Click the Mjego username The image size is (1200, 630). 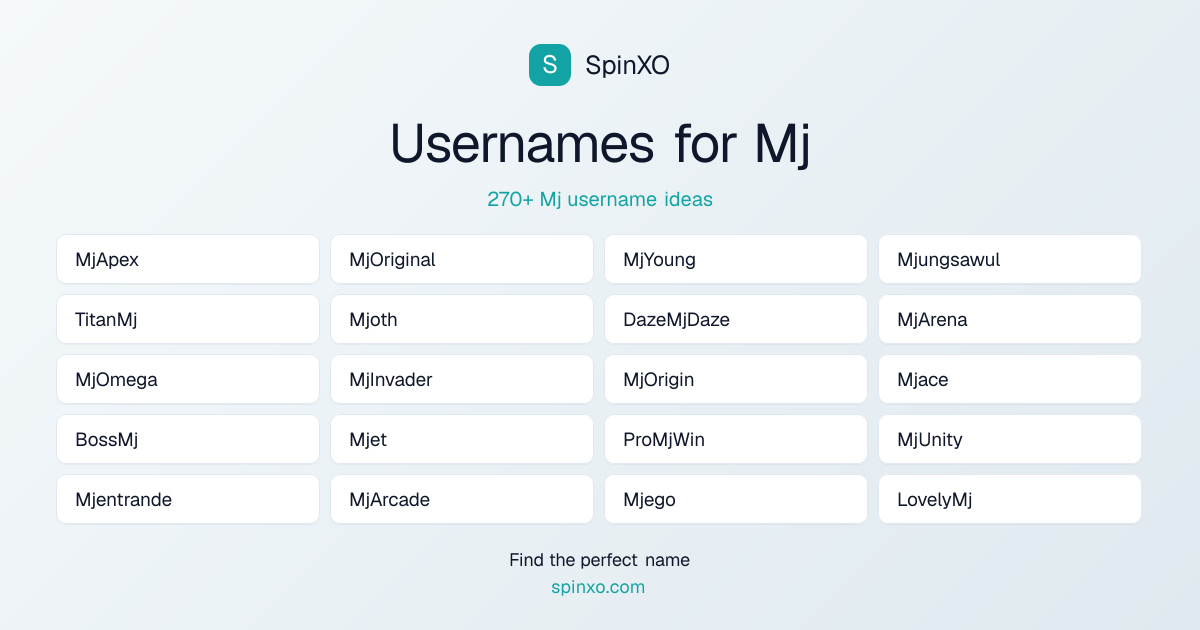point(736,499)
